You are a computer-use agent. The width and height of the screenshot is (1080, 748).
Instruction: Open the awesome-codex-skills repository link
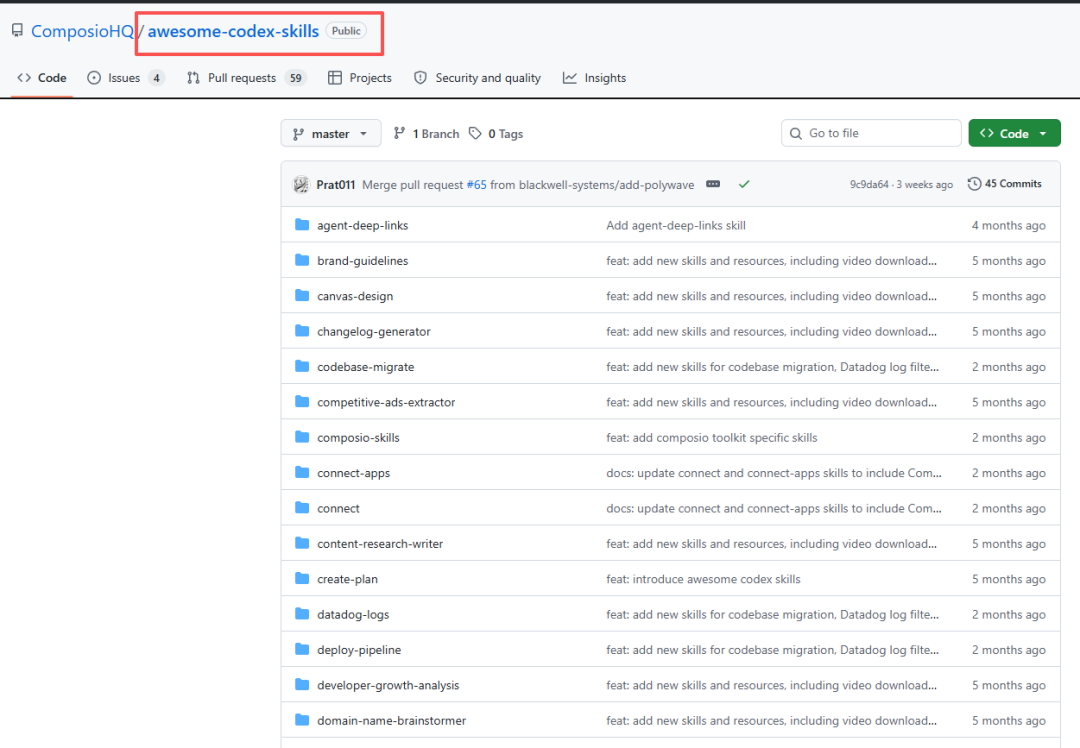pyautogui.click(x=233, y=31)
